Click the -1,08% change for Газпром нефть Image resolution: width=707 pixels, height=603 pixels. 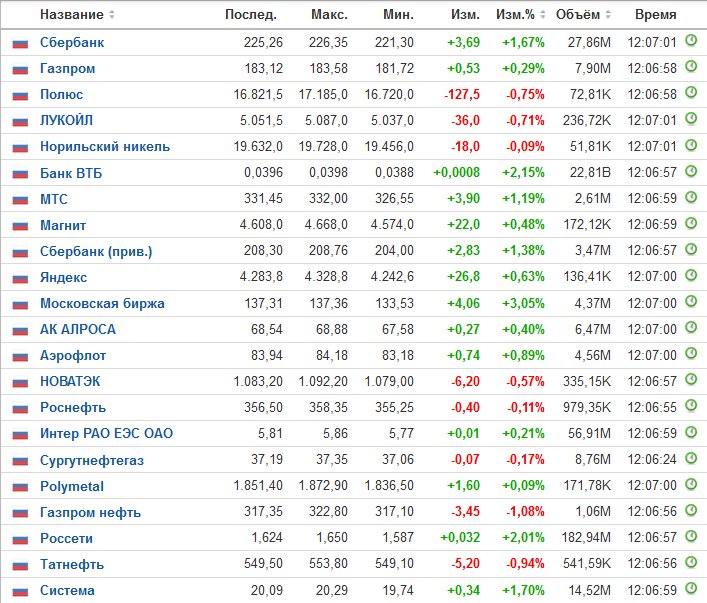click(x=525, y=511)
